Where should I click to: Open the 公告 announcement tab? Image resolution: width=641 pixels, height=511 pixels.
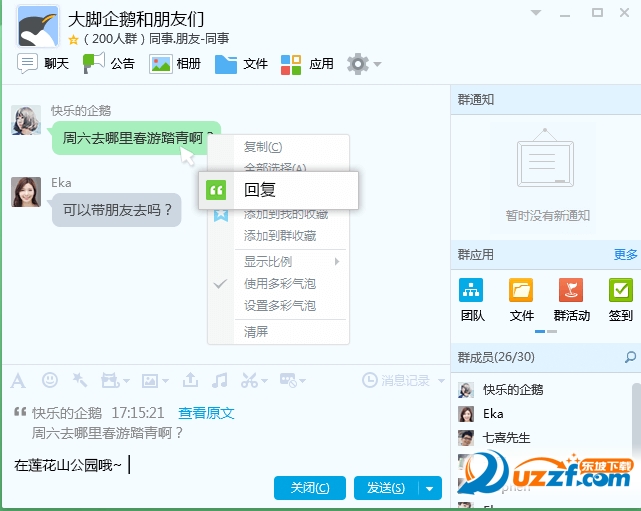point(109,64)
